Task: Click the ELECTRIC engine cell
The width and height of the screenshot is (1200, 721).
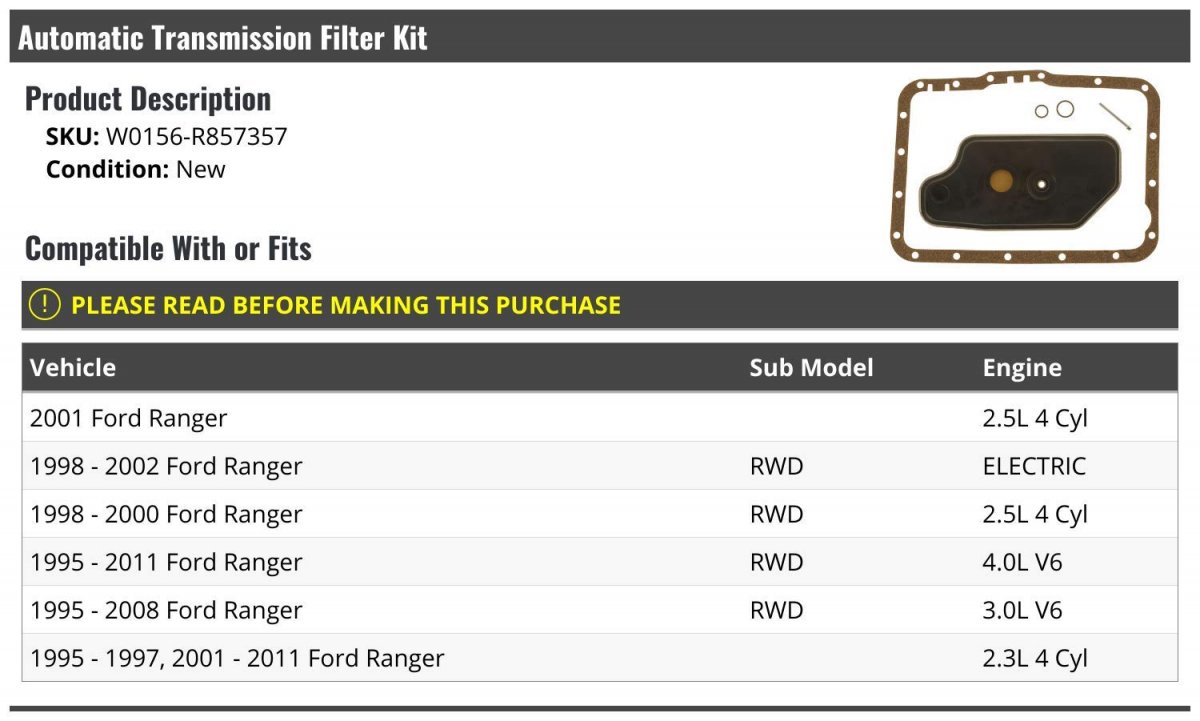Action: pos(1034,466)
